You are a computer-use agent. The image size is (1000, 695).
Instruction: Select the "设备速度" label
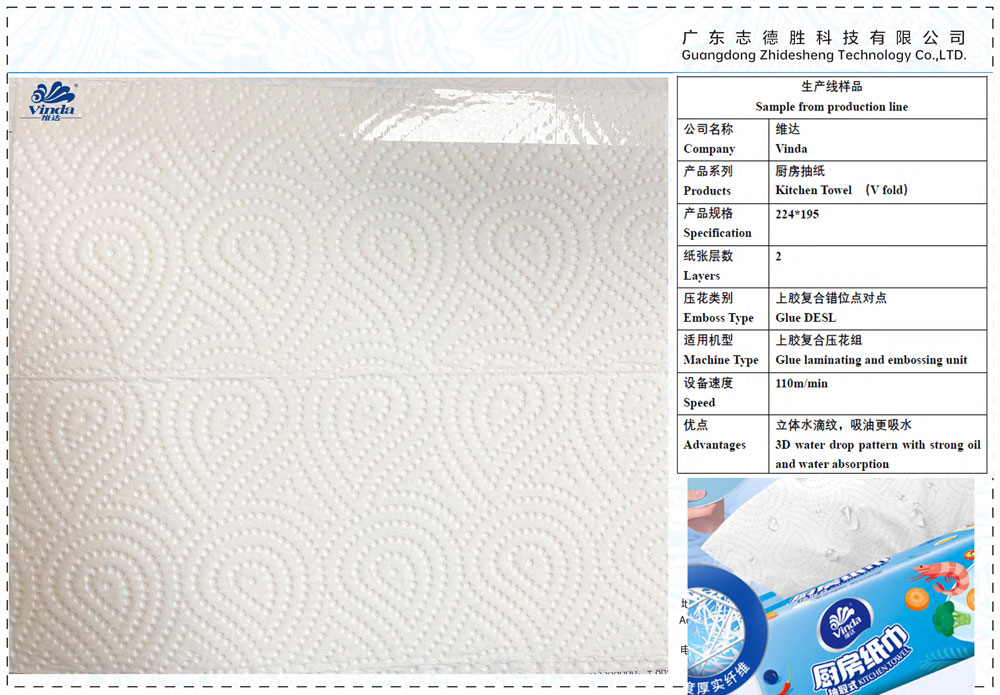(x=708, y=383)
